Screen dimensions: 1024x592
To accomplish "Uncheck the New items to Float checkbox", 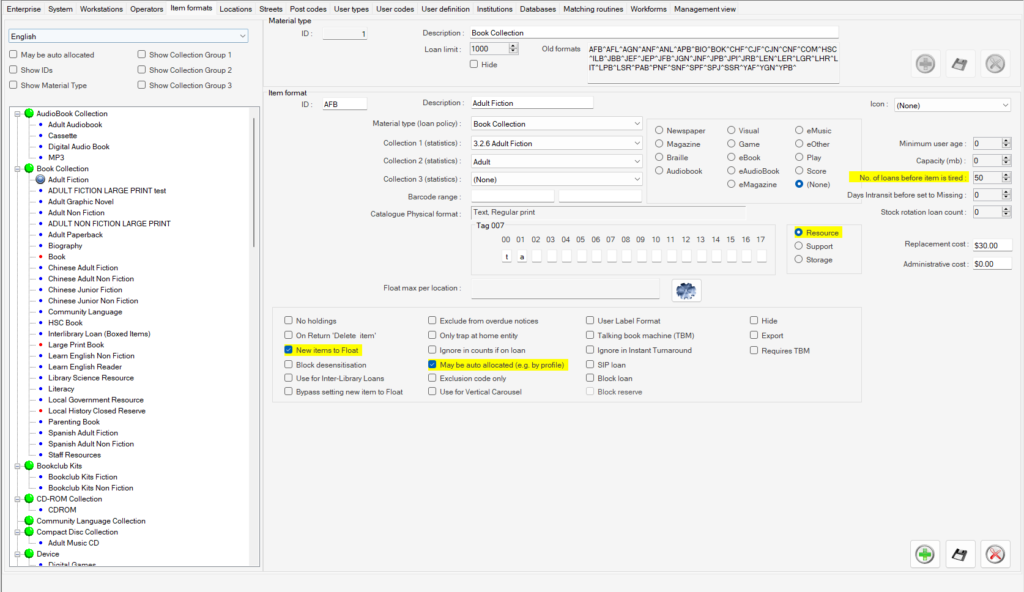I will [x=289, y=351].
